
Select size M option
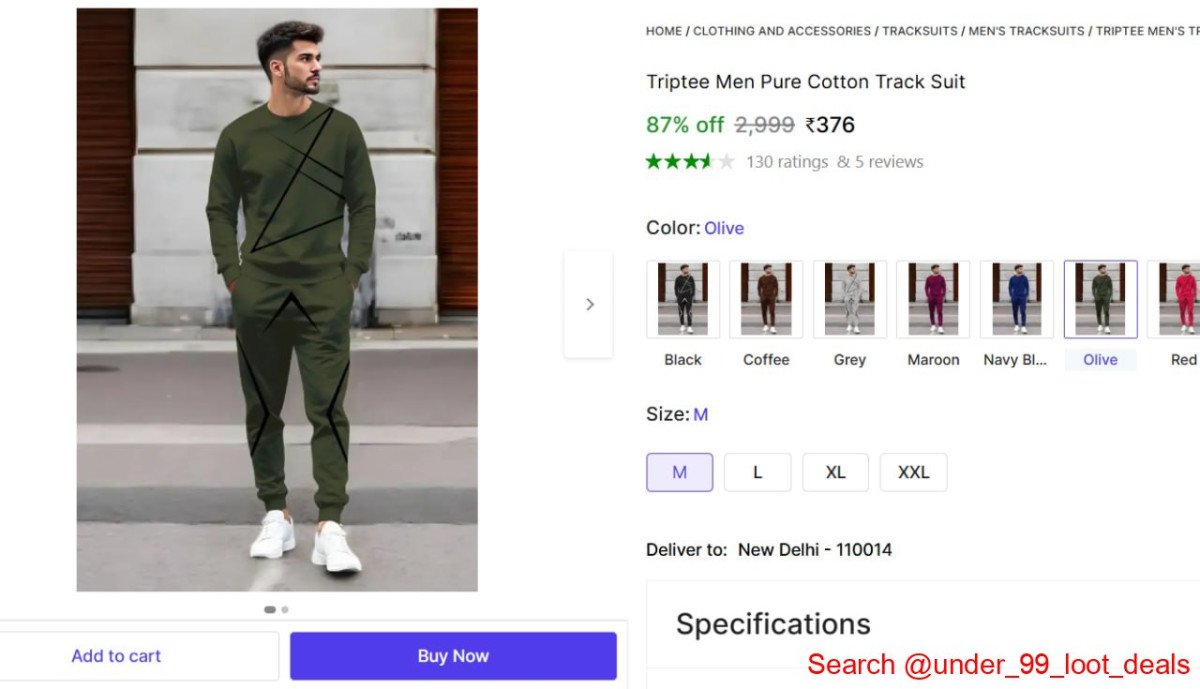pos(680,472)
